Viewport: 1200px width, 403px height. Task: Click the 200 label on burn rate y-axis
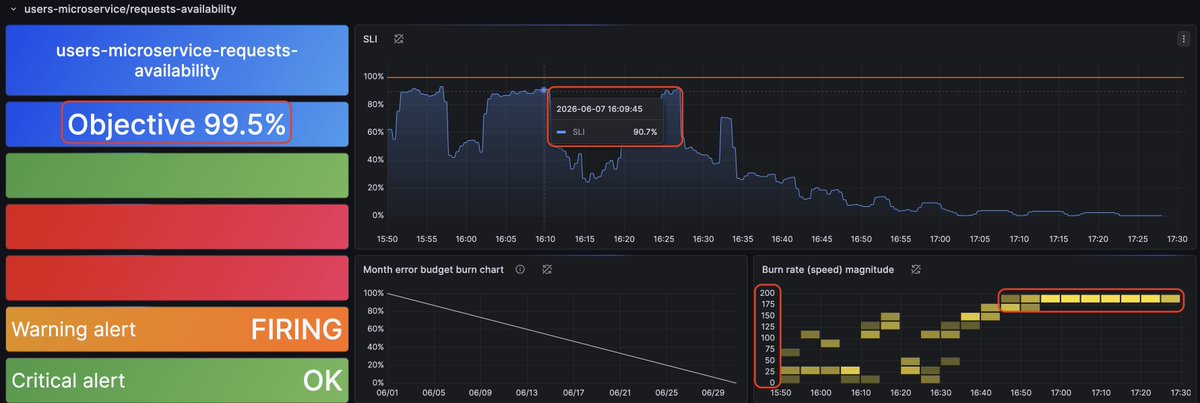point(767,293)
